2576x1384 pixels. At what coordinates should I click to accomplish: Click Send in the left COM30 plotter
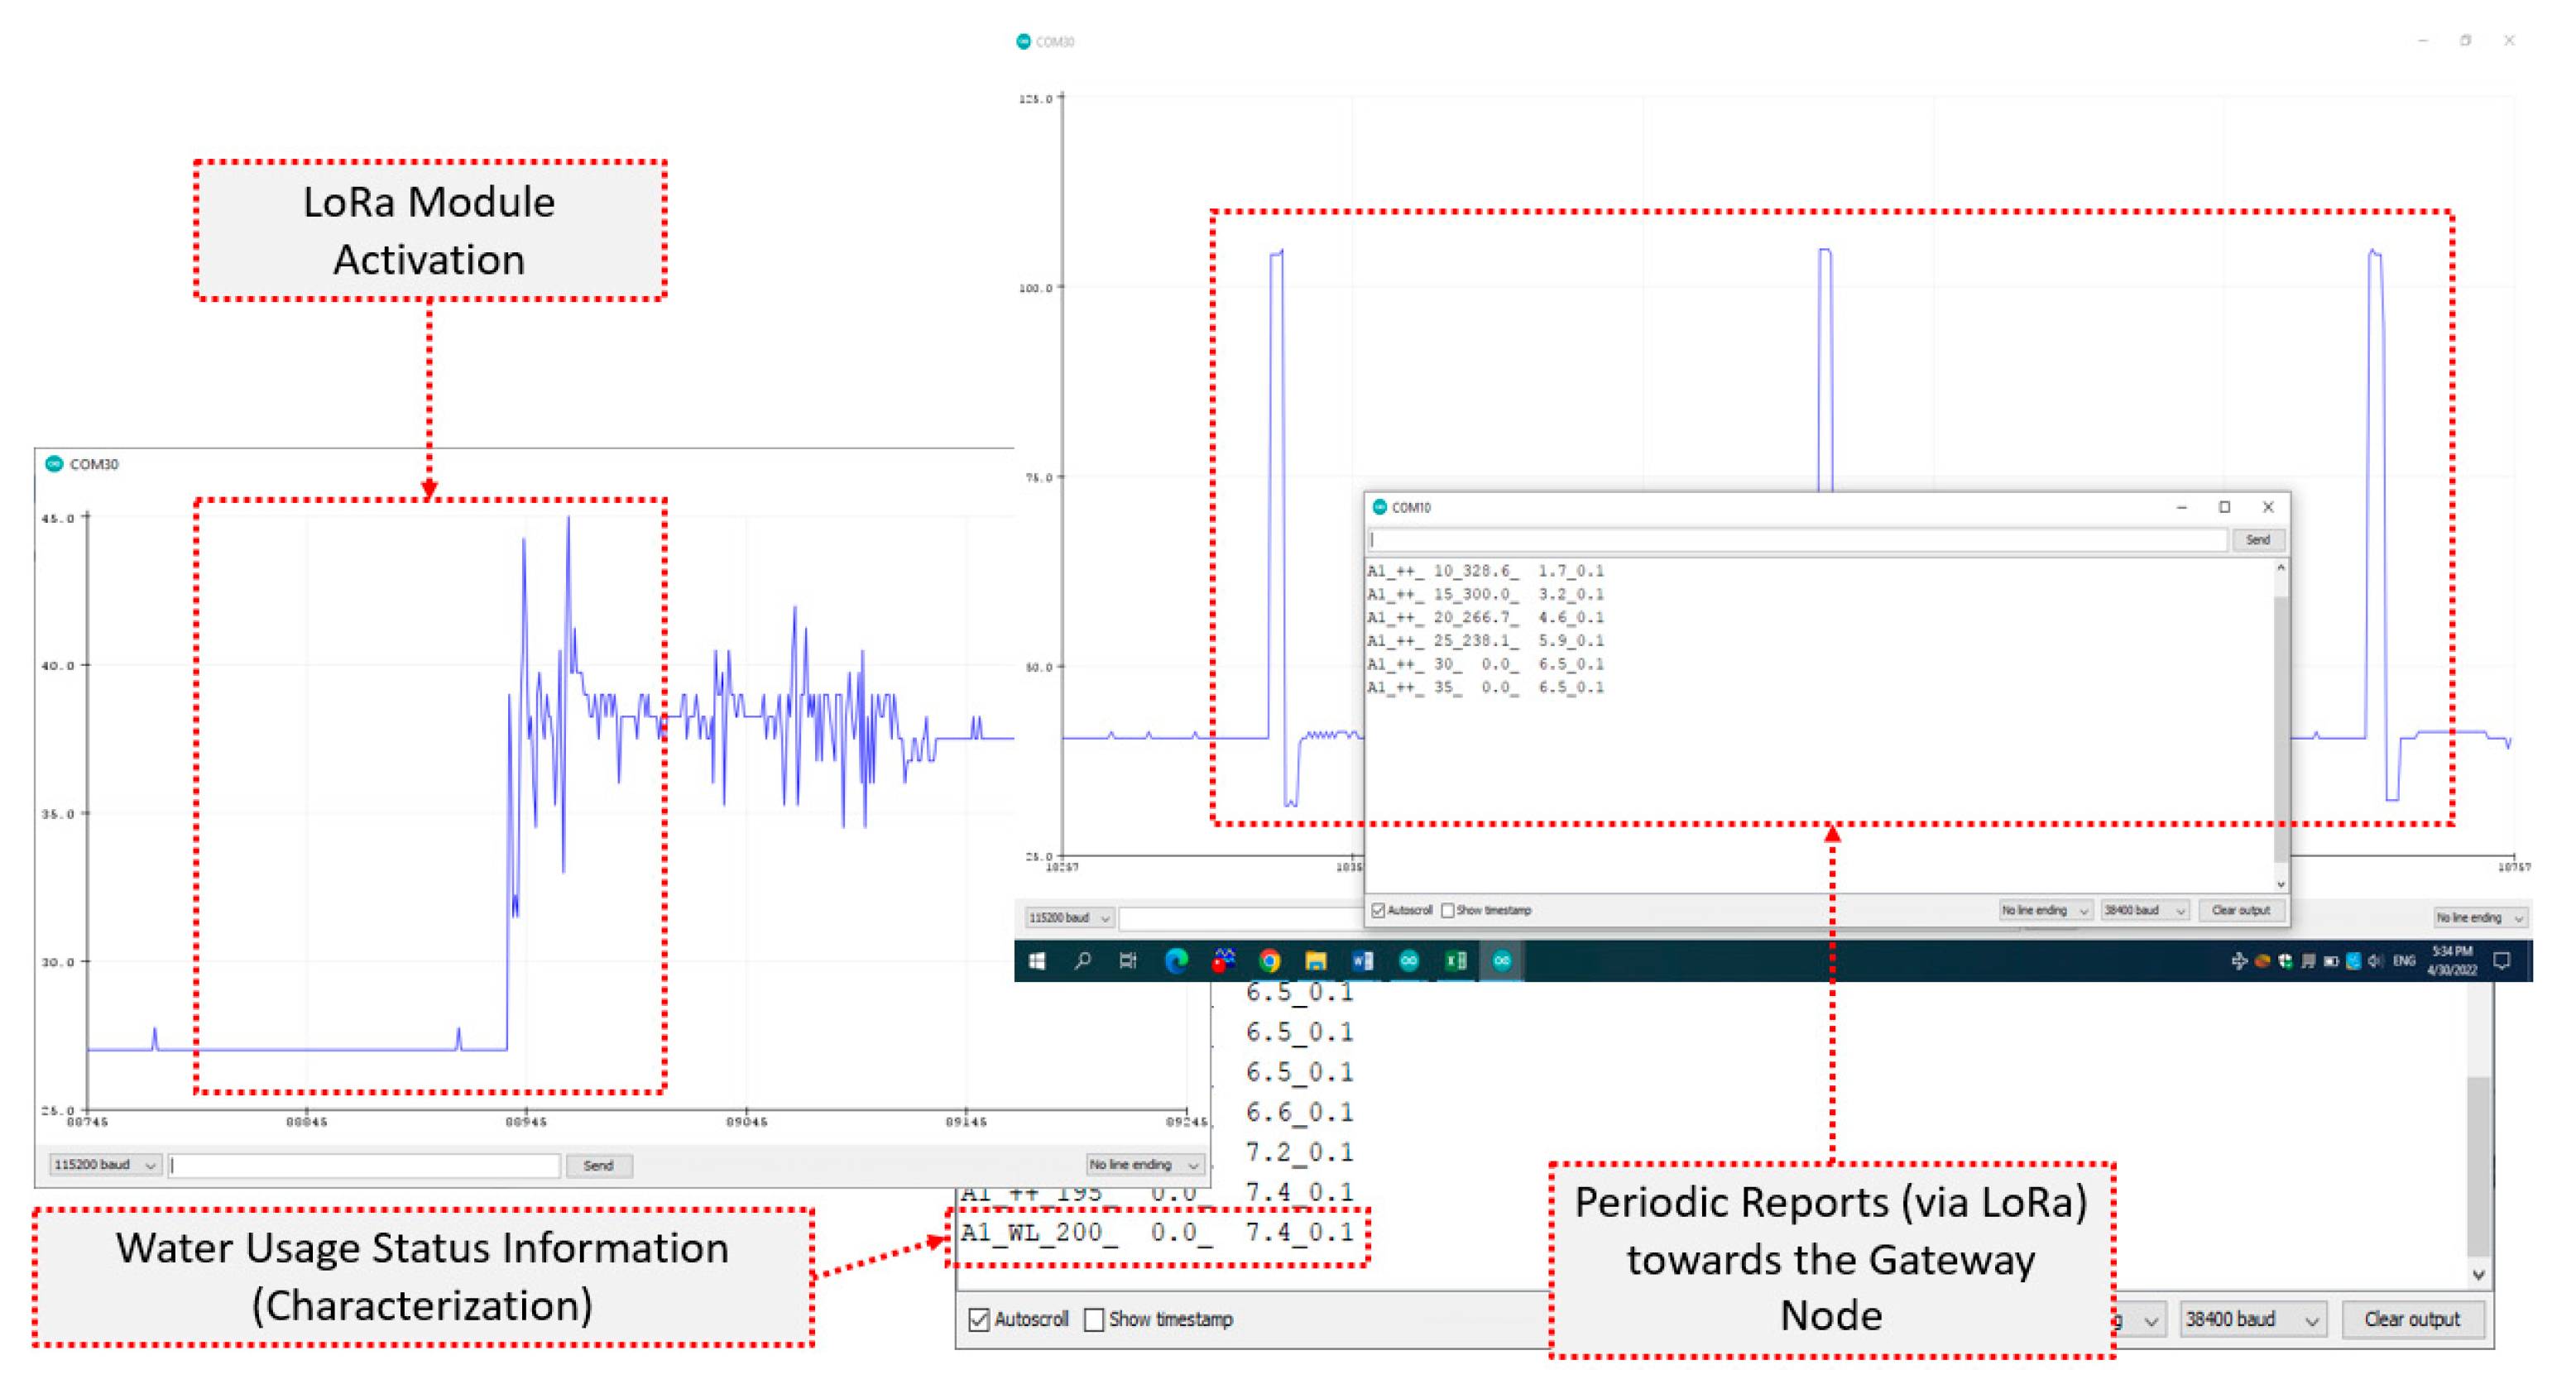coord(598,1165)
